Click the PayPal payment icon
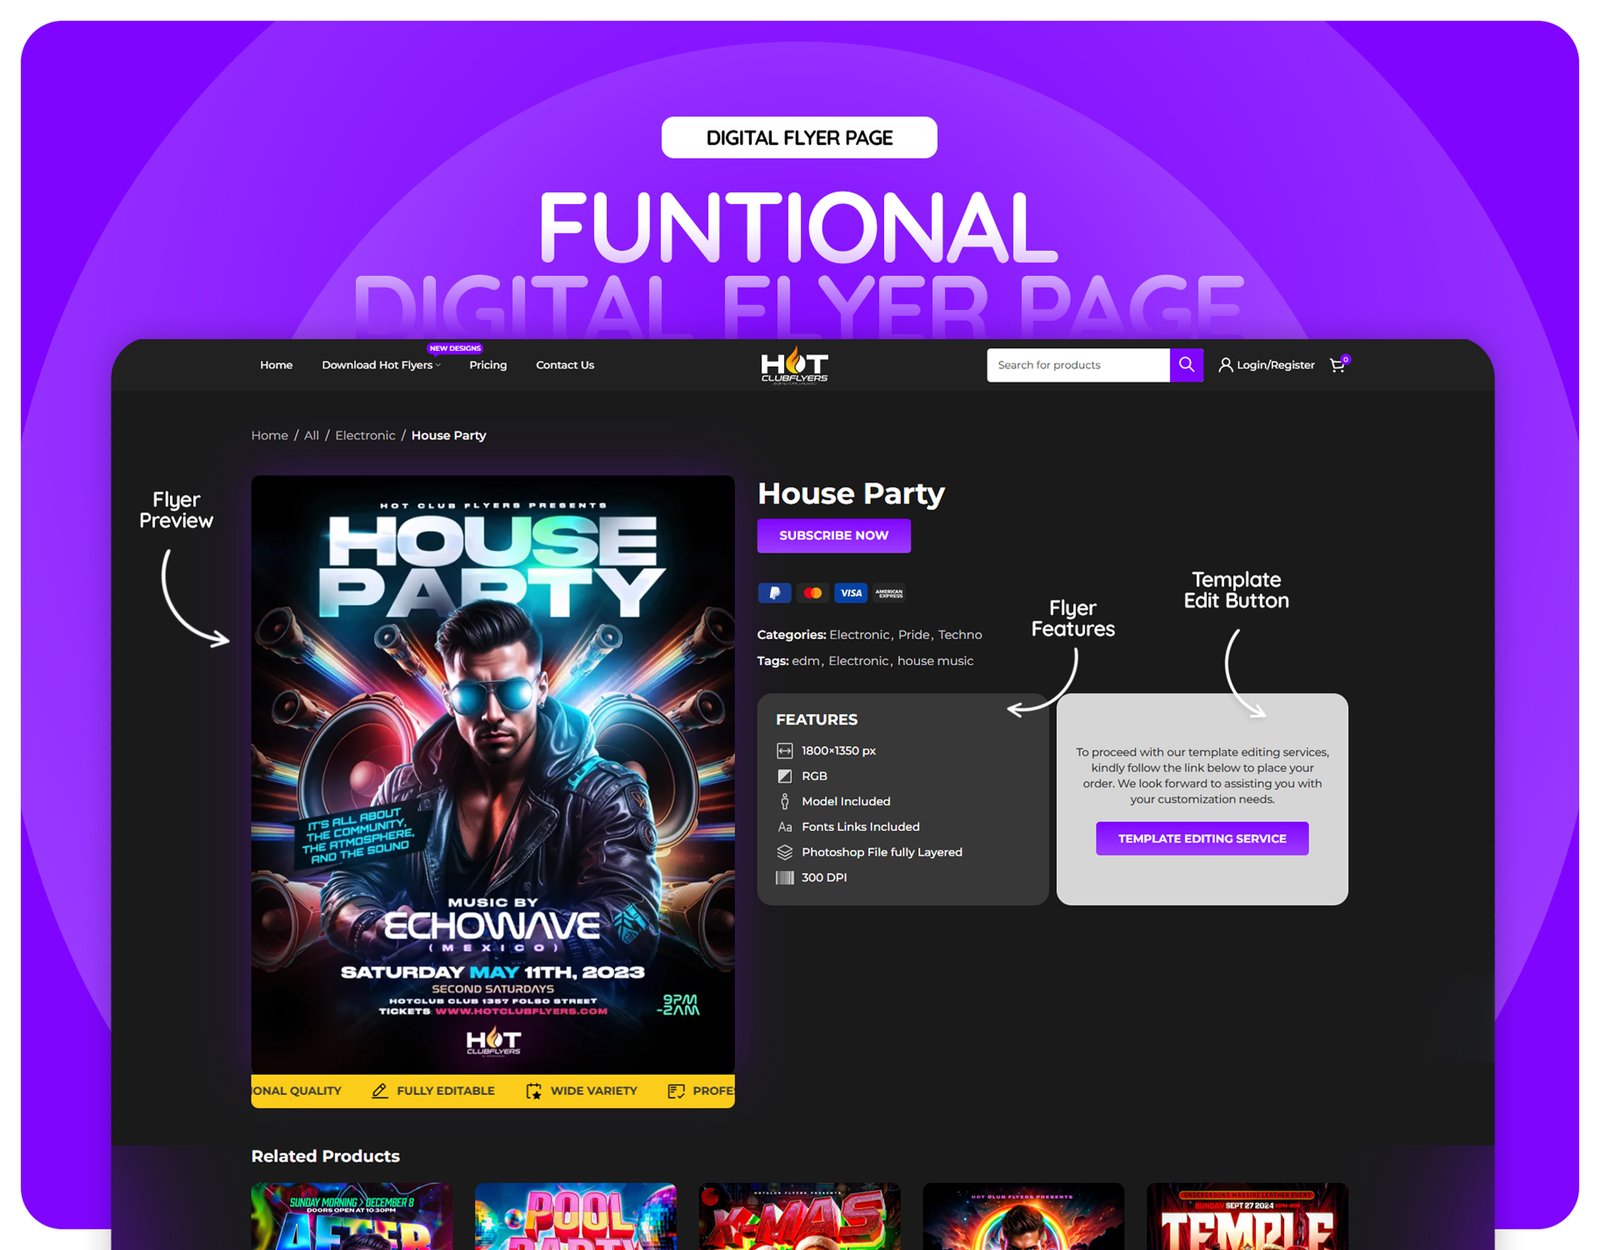This screenshot has width=1600, height=1250. point(774,593)
